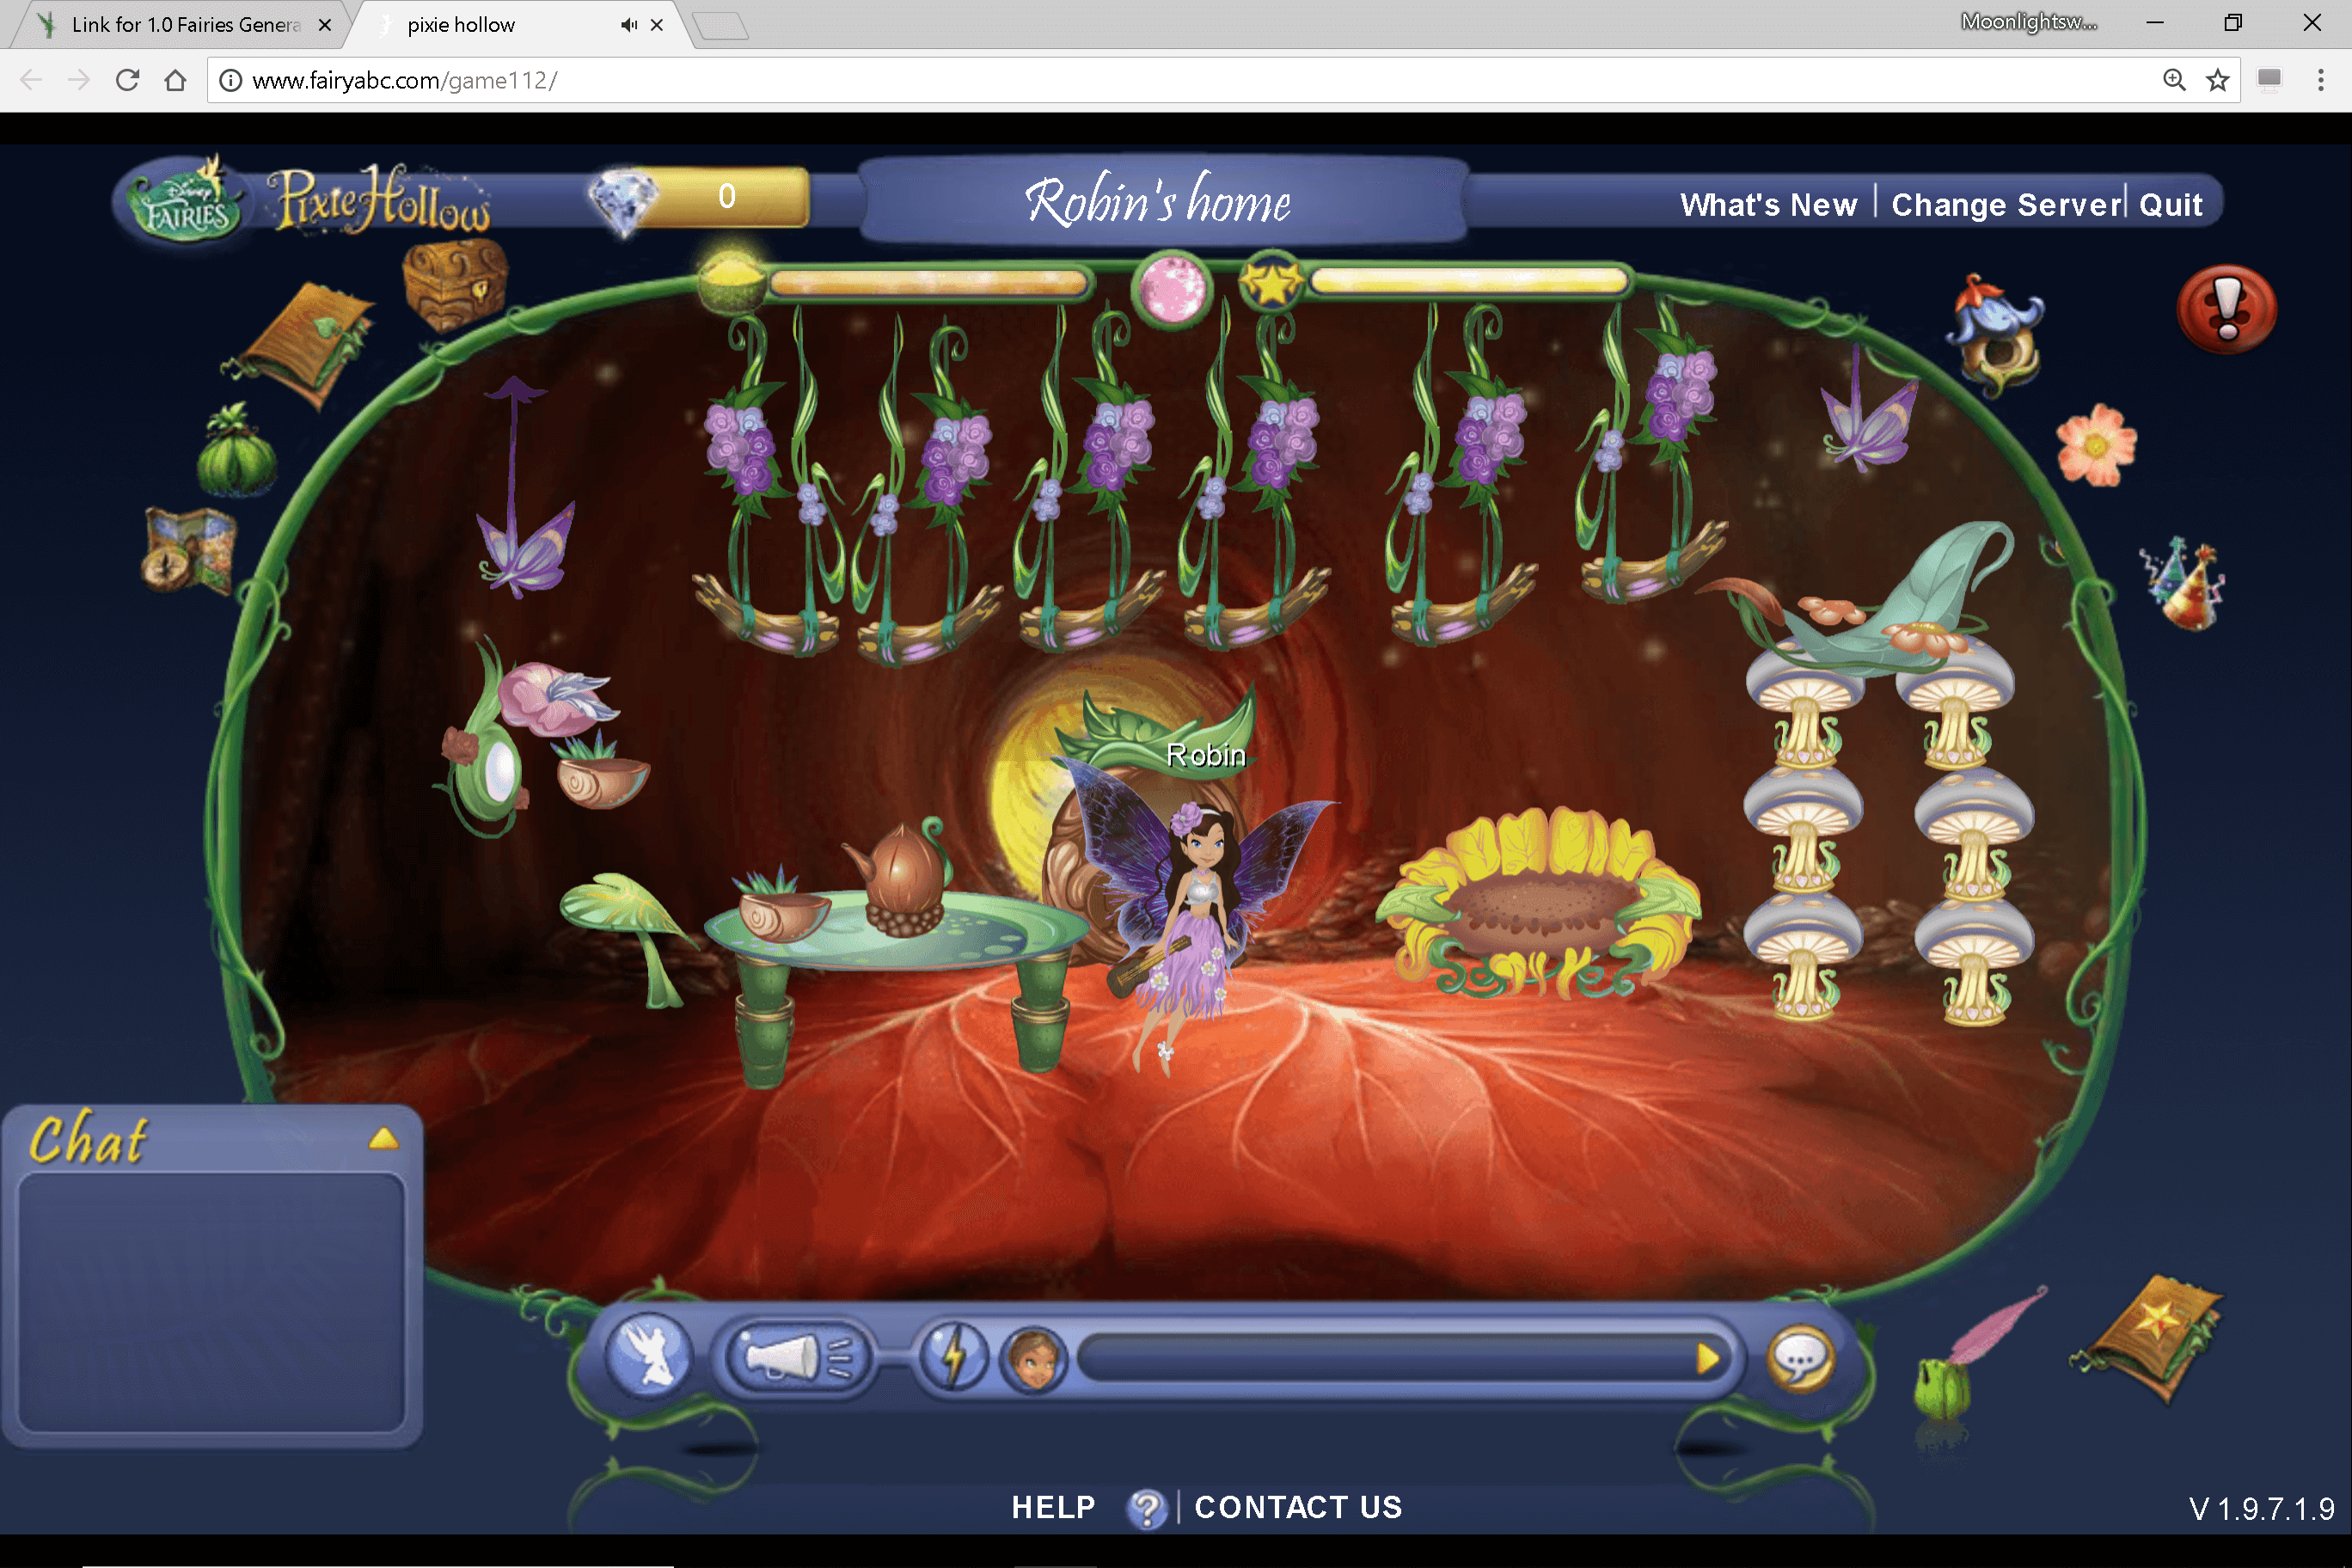This screenshot has width=2352, height=1568.
Task: Click the pixie dust progress bar
Action: click(928, 283)
